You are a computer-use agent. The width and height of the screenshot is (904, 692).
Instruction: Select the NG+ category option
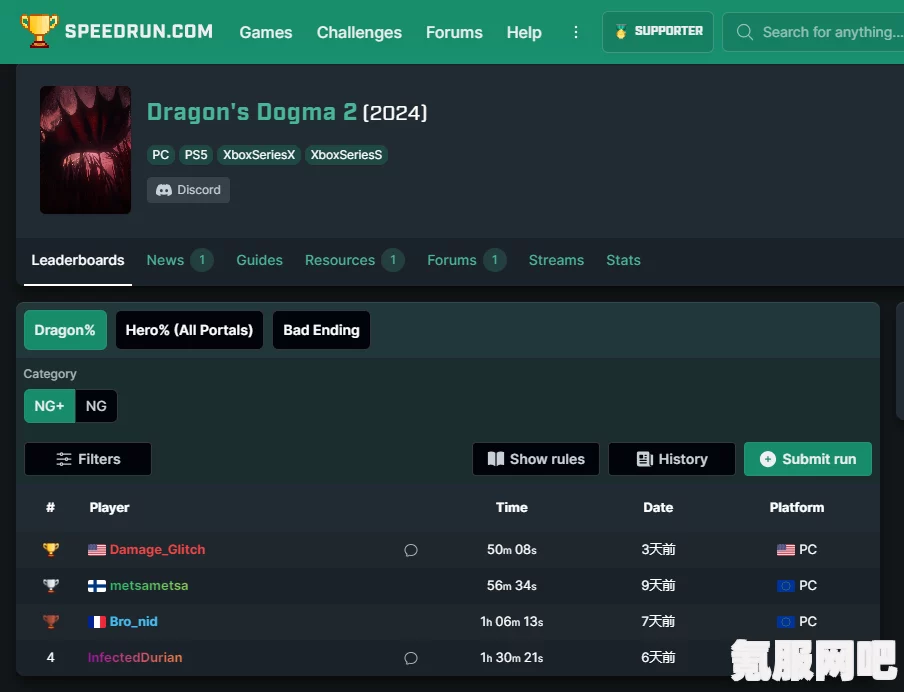[x=50, y=406]
